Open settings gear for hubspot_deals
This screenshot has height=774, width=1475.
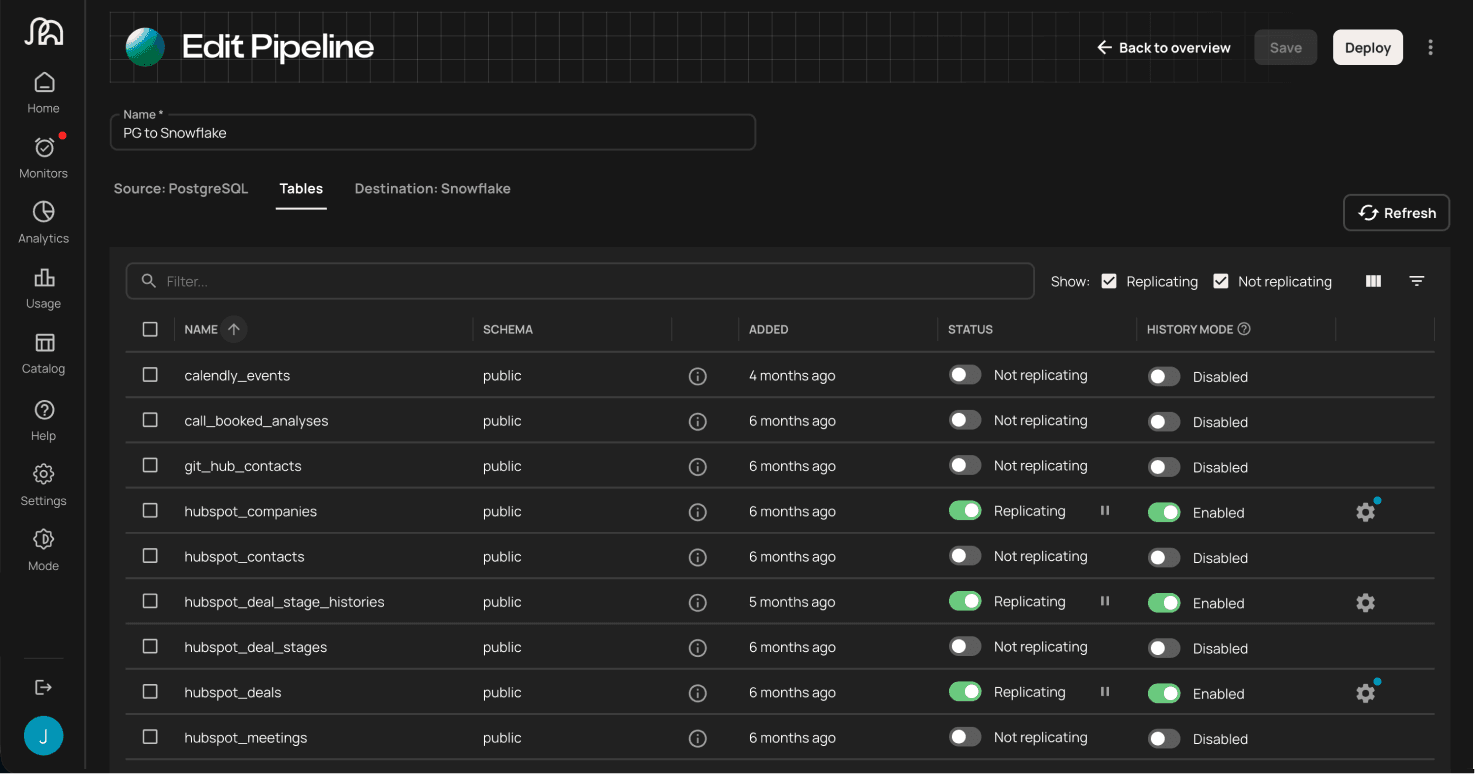(x=1365, y=693)
